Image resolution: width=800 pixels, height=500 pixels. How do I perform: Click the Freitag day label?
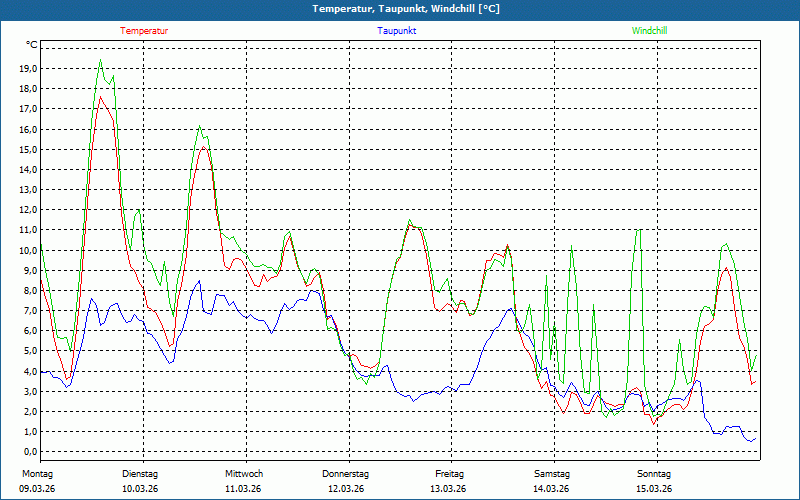[449, 474]
